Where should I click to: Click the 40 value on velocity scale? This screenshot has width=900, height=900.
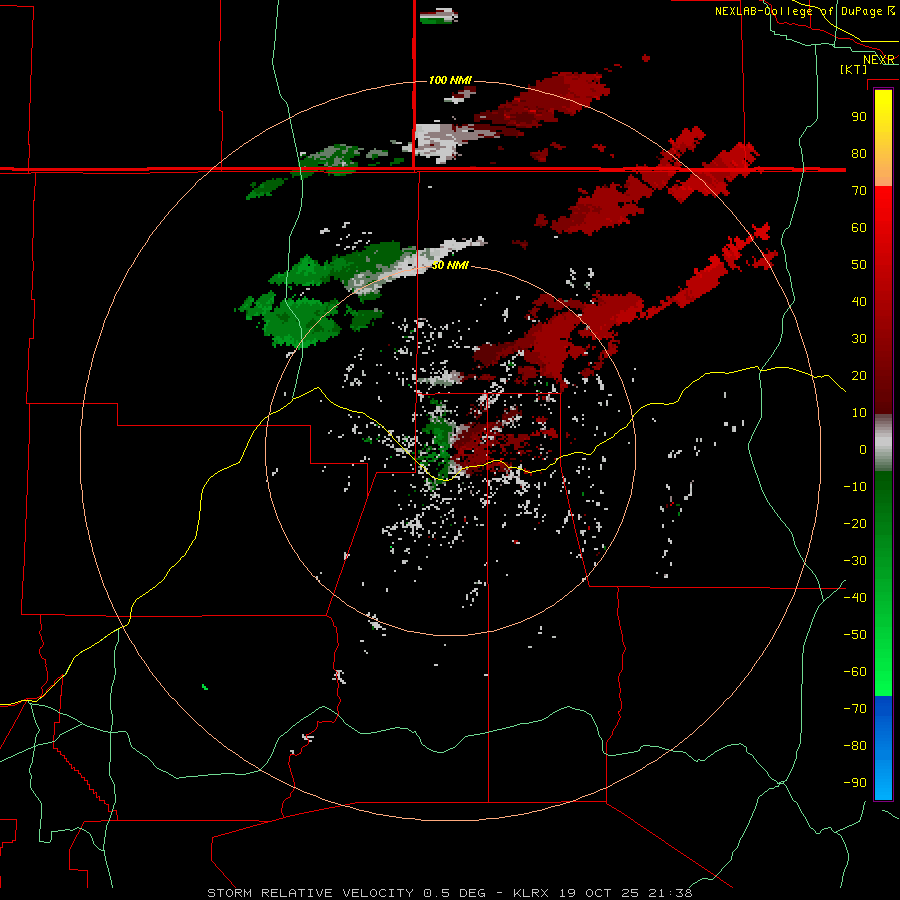(x=859, y=301)
